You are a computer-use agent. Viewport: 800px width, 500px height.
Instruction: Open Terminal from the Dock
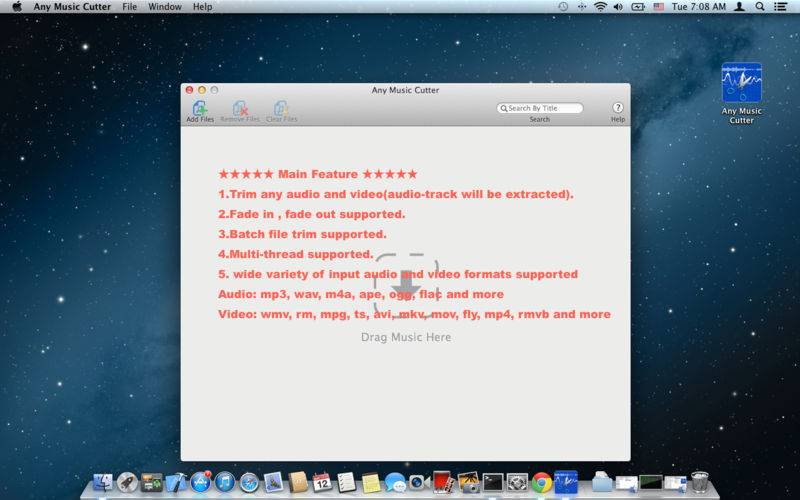point(492,482)
